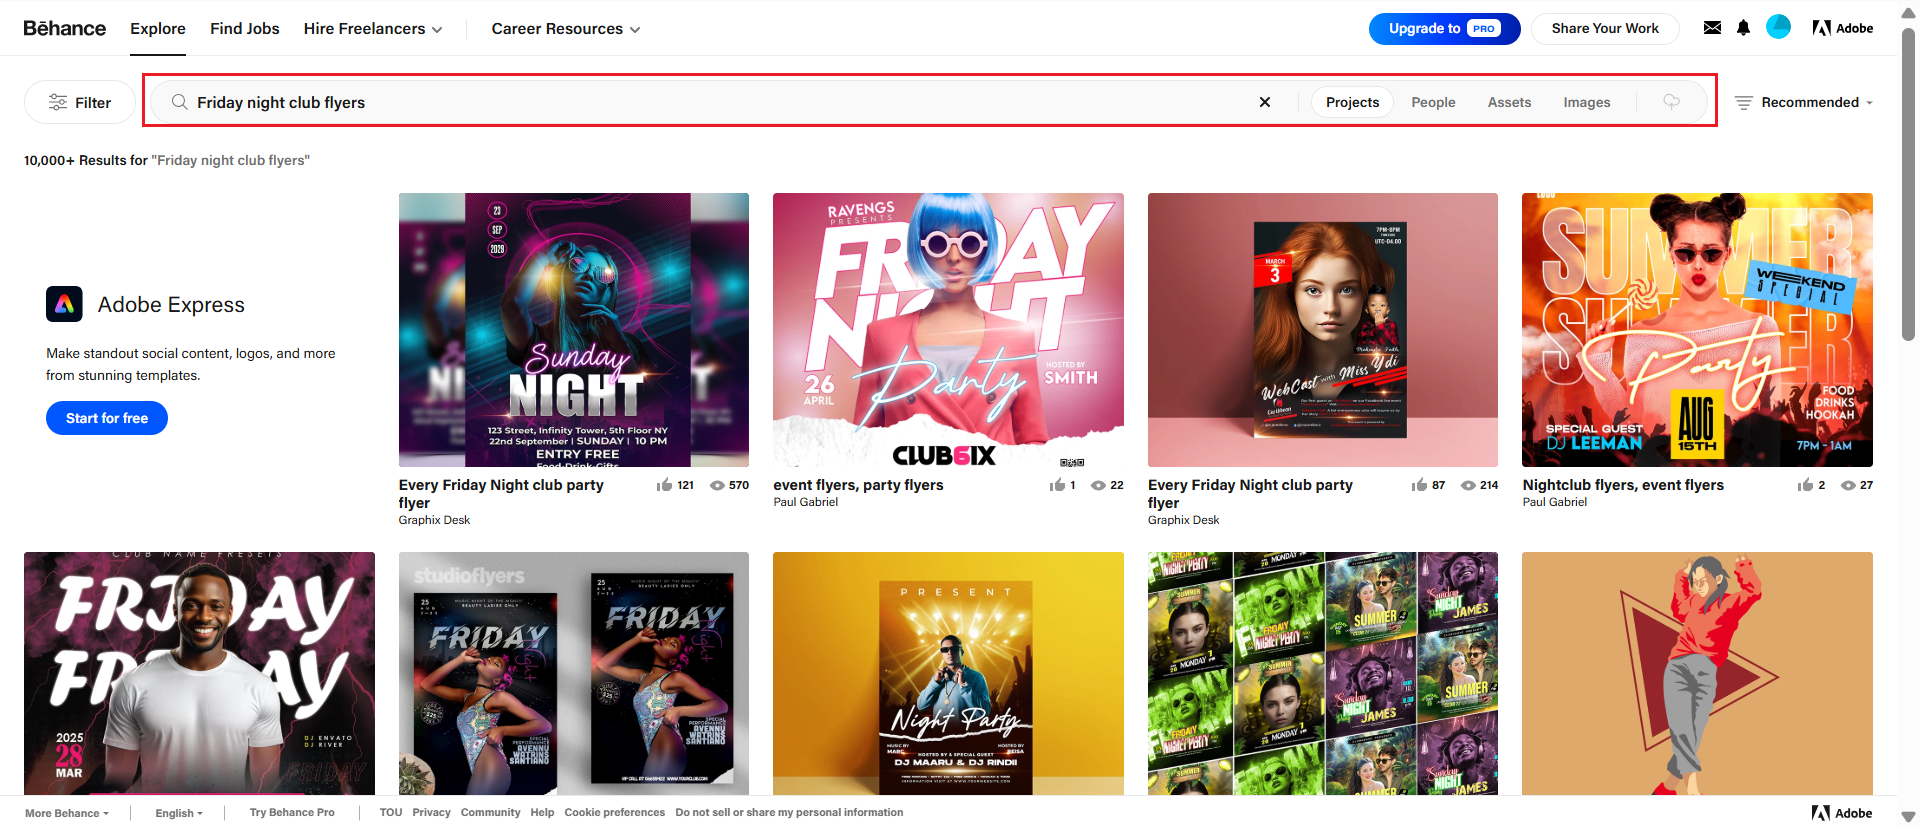Open author Paul Gabriel under Nightclub flyers
Viewport: 1920px width, 827px height.
coord(1554,502)
